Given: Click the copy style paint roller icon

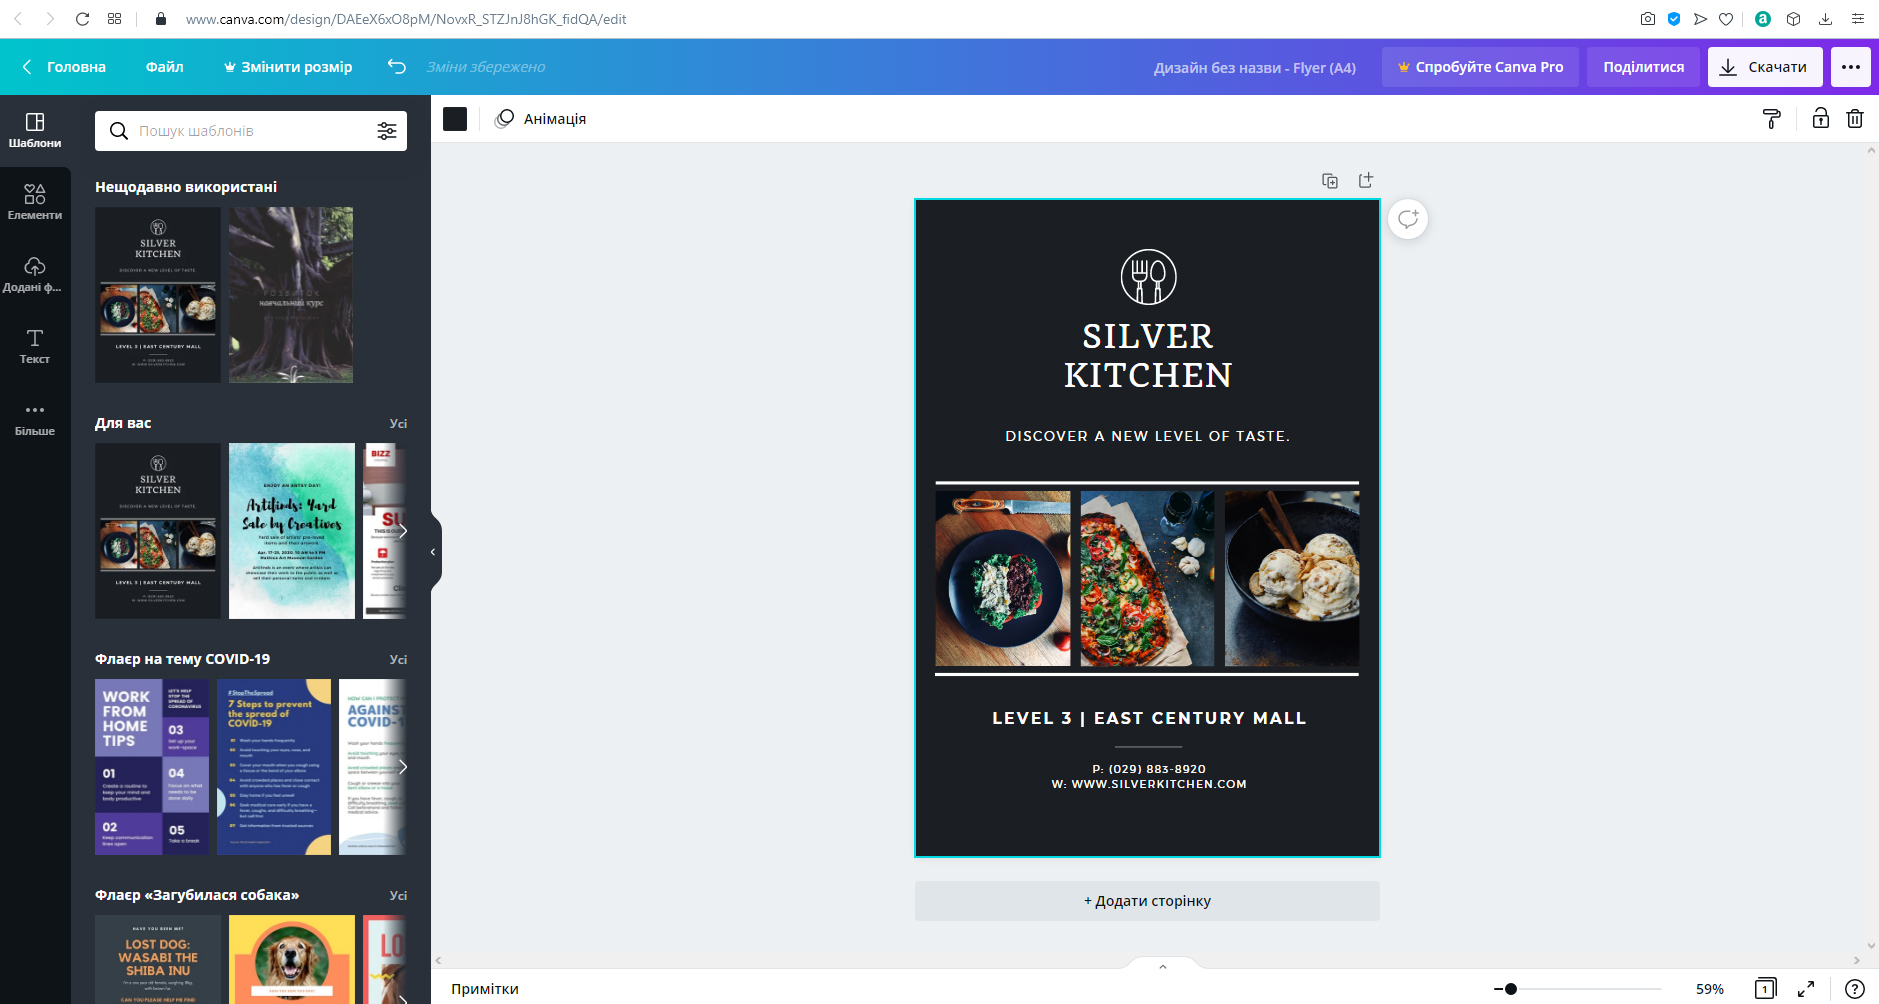Looking at the screenshot, I should coord(1771,119).
